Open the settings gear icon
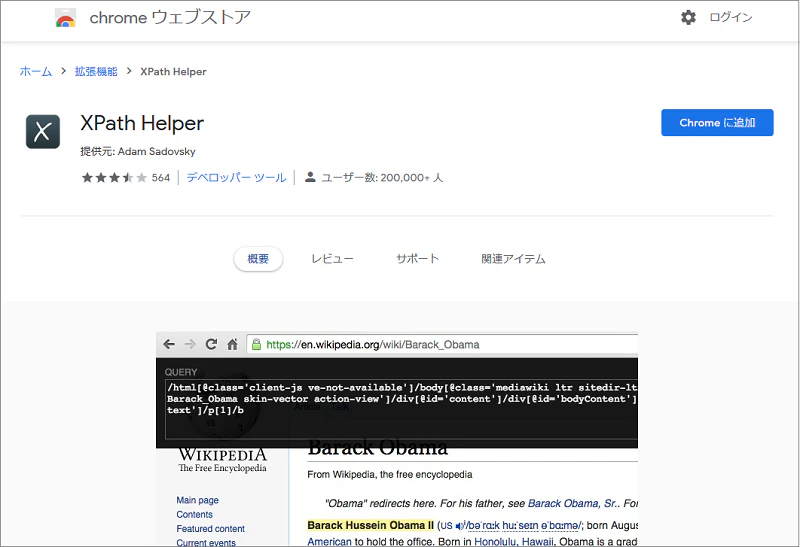The width and height of the screenshot is (800, 547). tap(688, 17)
